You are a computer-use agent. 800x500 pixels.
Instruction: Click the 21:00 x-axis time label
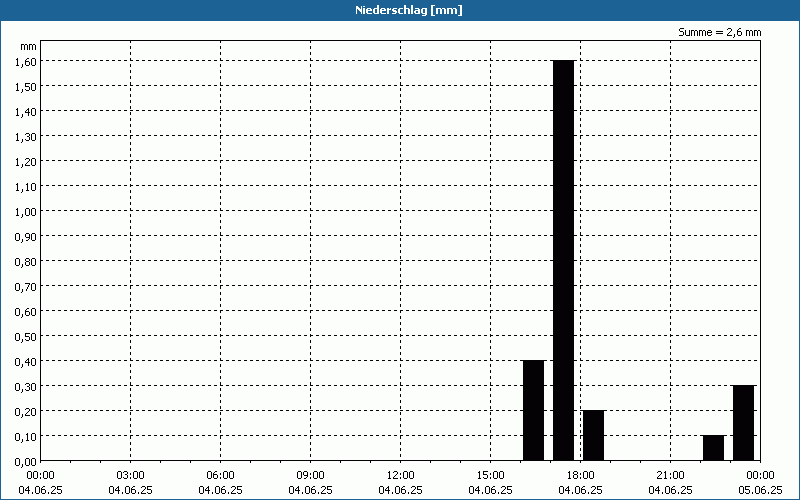(x=670, y=476)
